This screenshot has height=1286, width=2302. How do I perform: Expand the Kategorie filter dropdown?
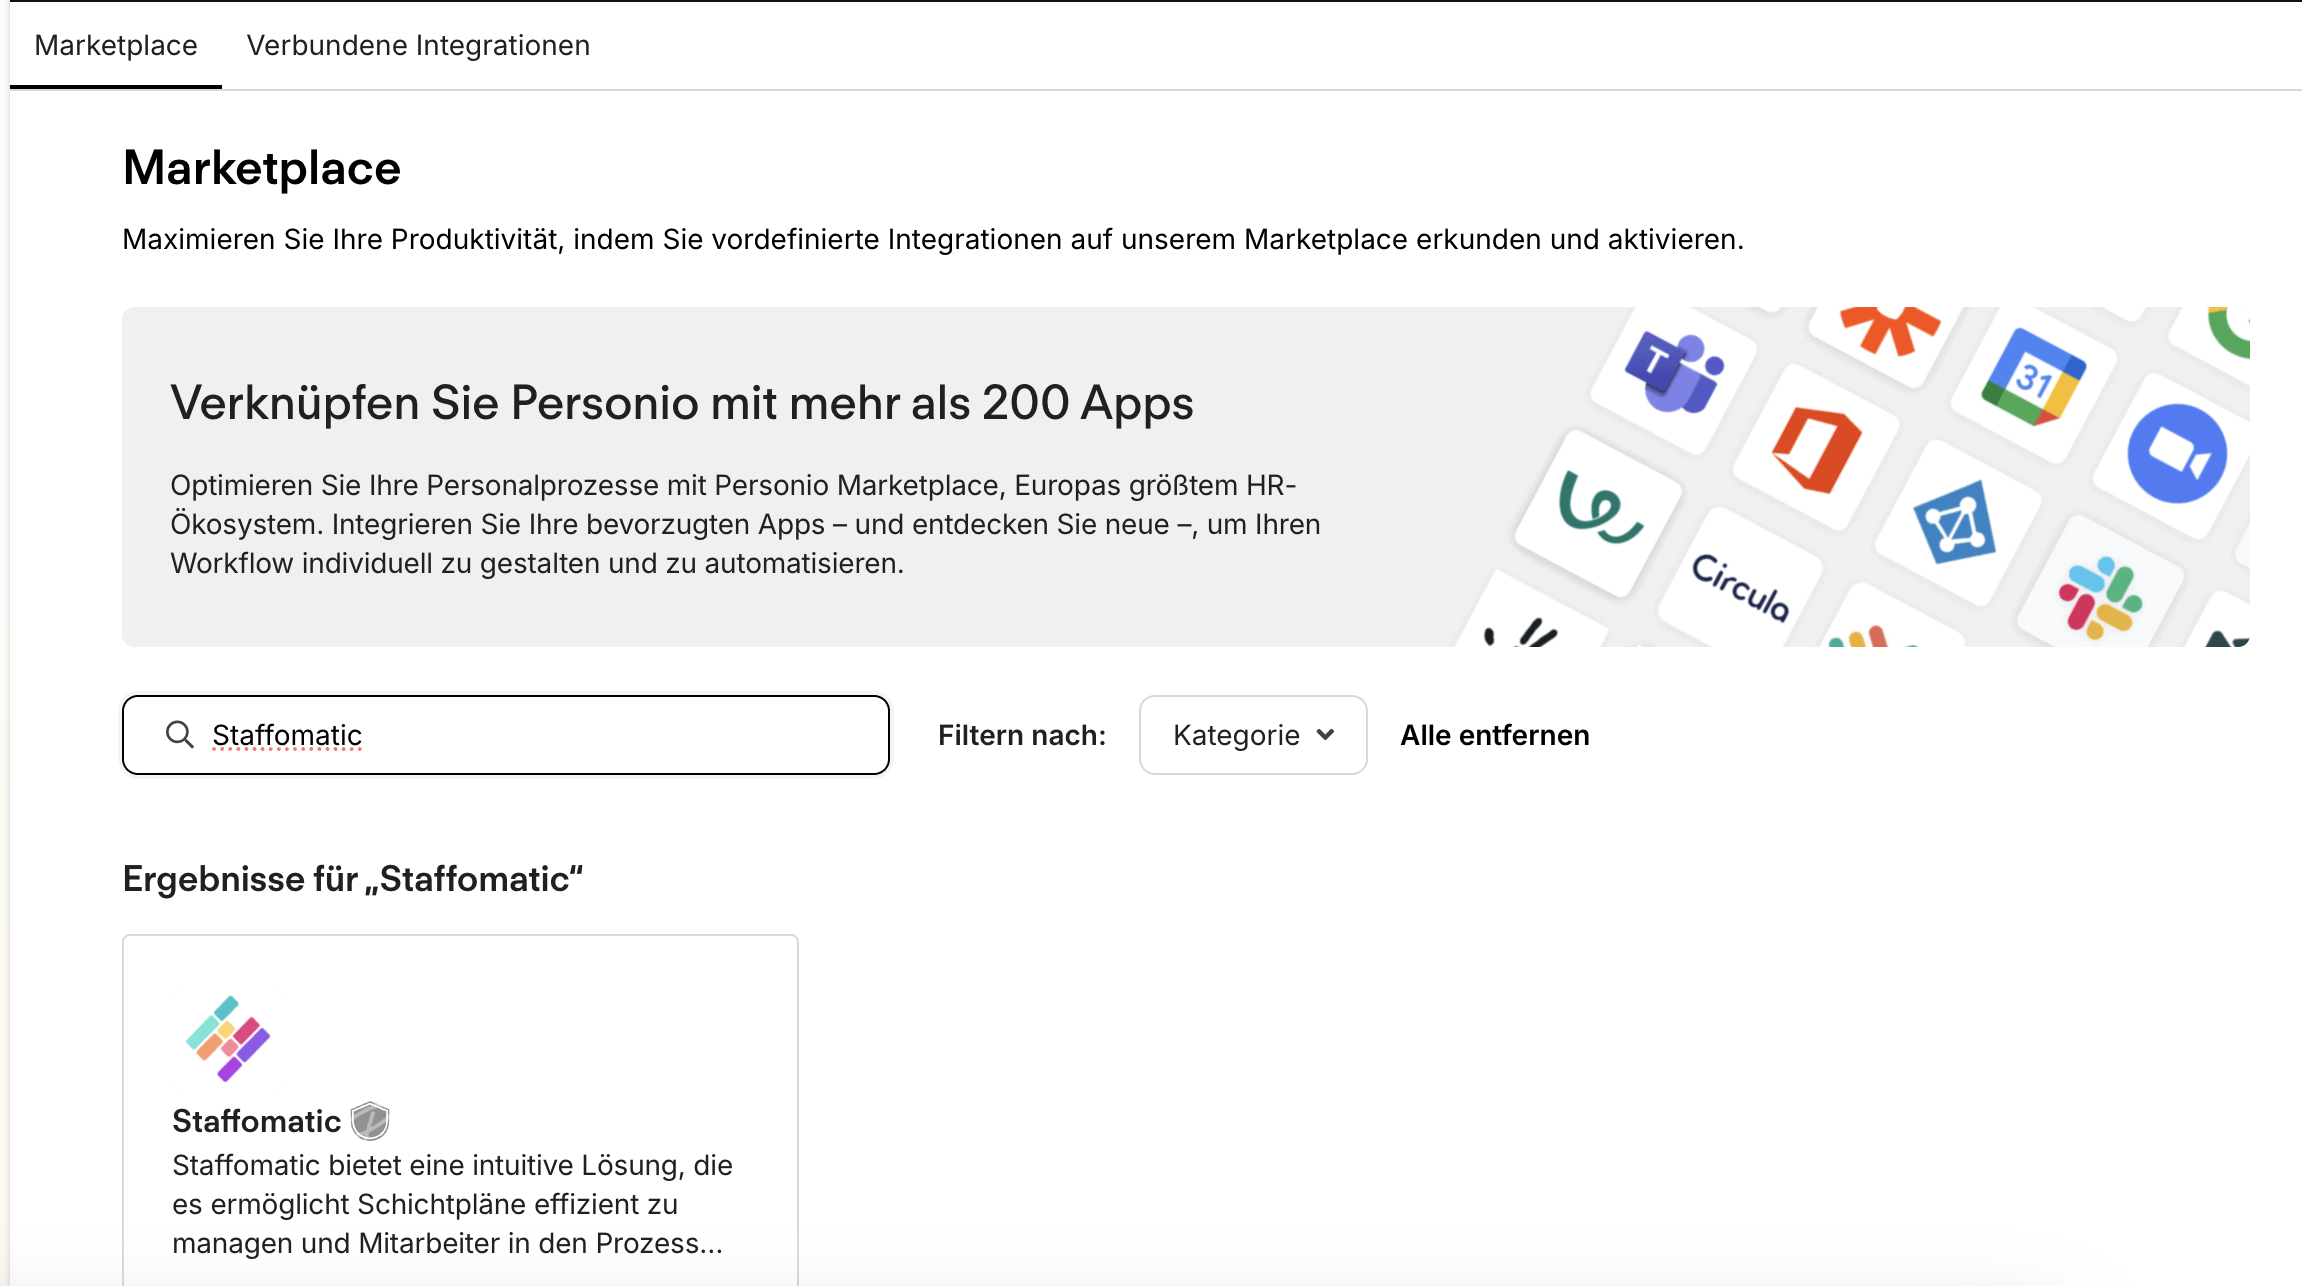click(1253, 735)
